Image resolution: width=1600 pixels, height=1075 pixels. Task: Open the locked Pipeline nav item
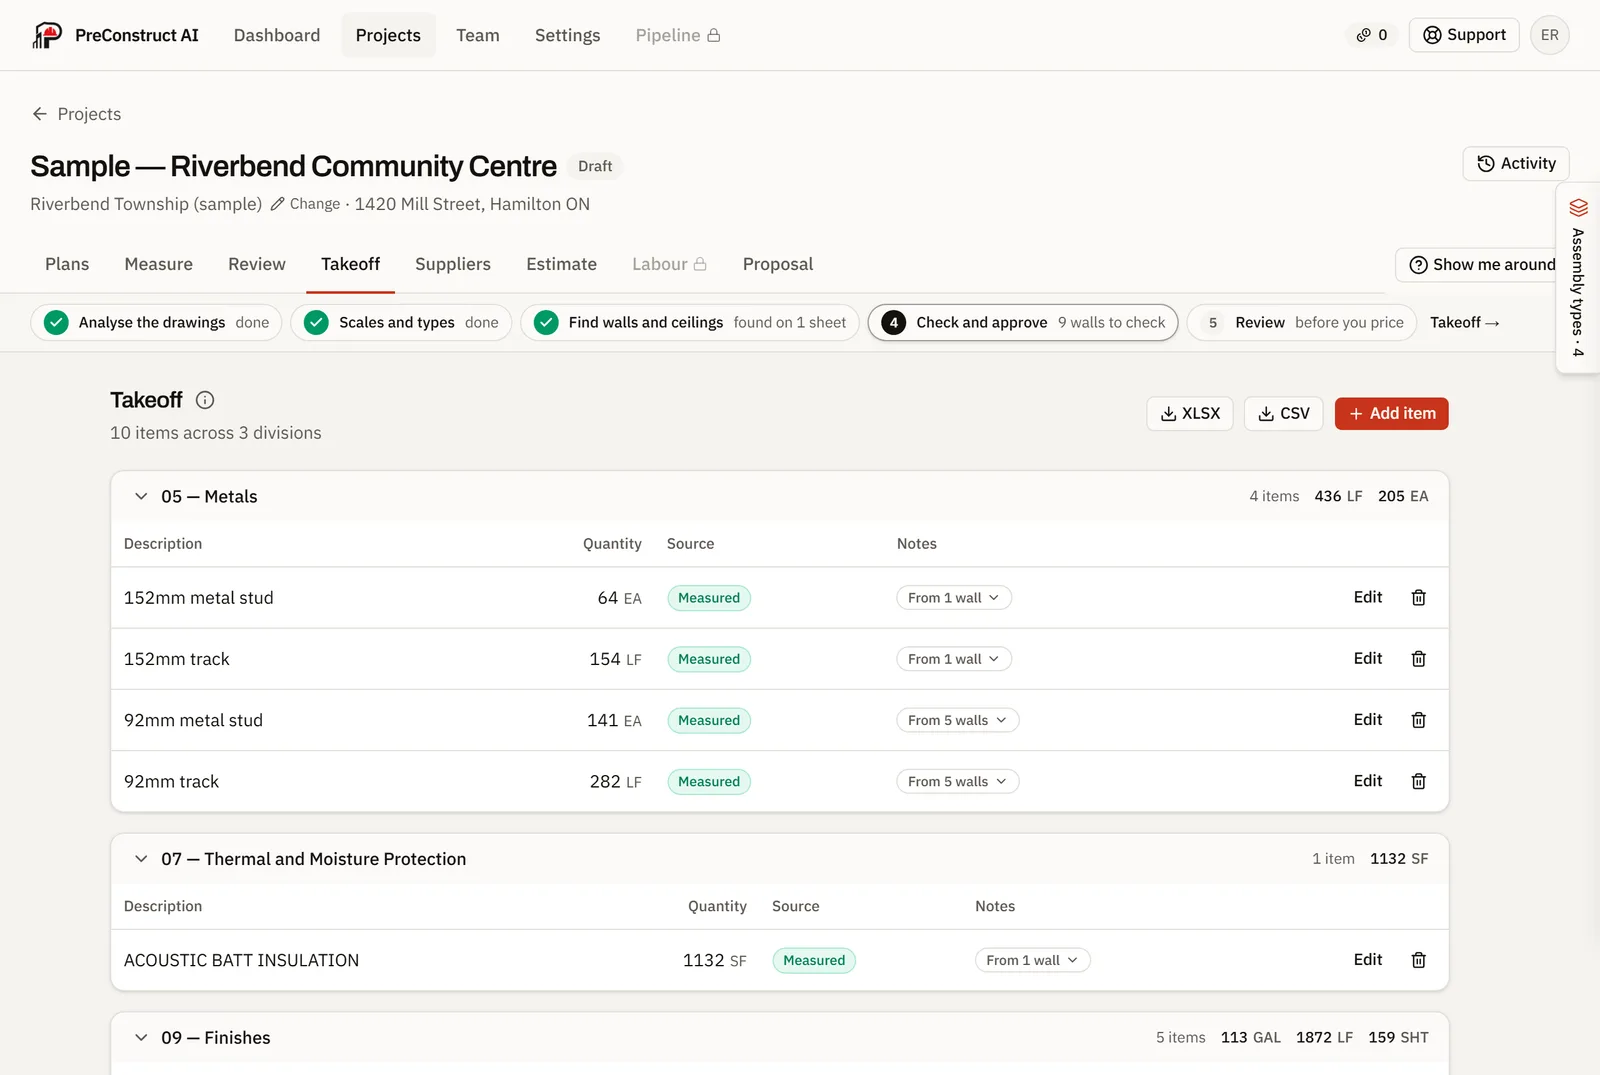[677, 35]
